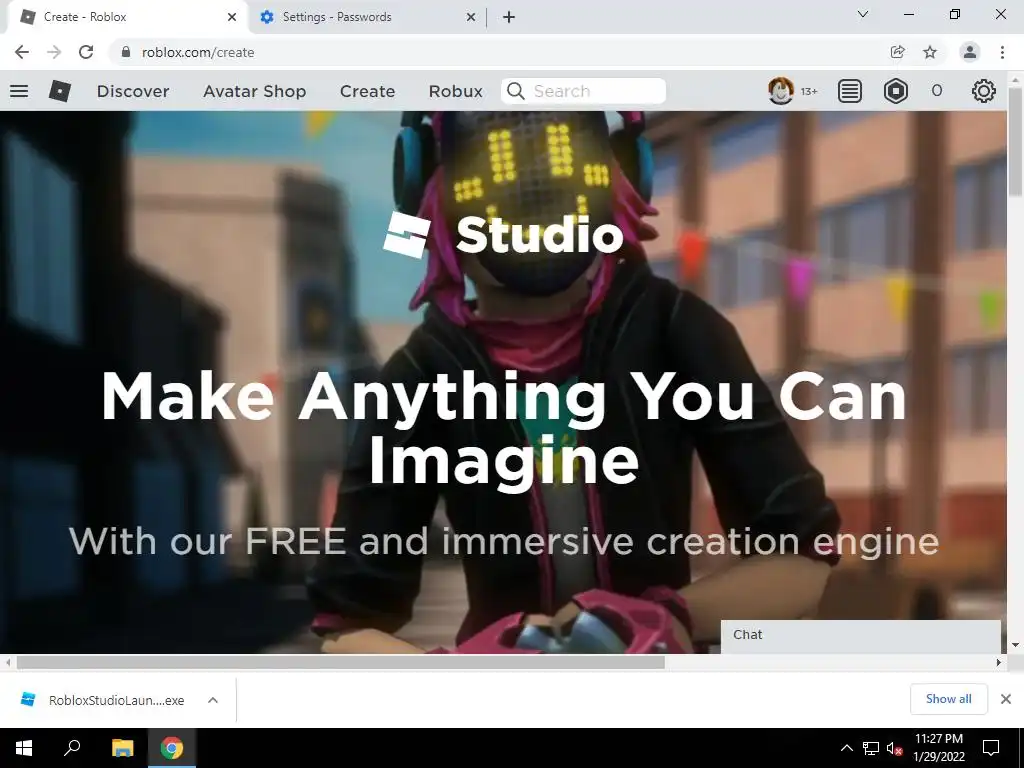Bookmark this page with the star icon
Viewport: 1024px width, 768px height.
(x=930, y=52)
